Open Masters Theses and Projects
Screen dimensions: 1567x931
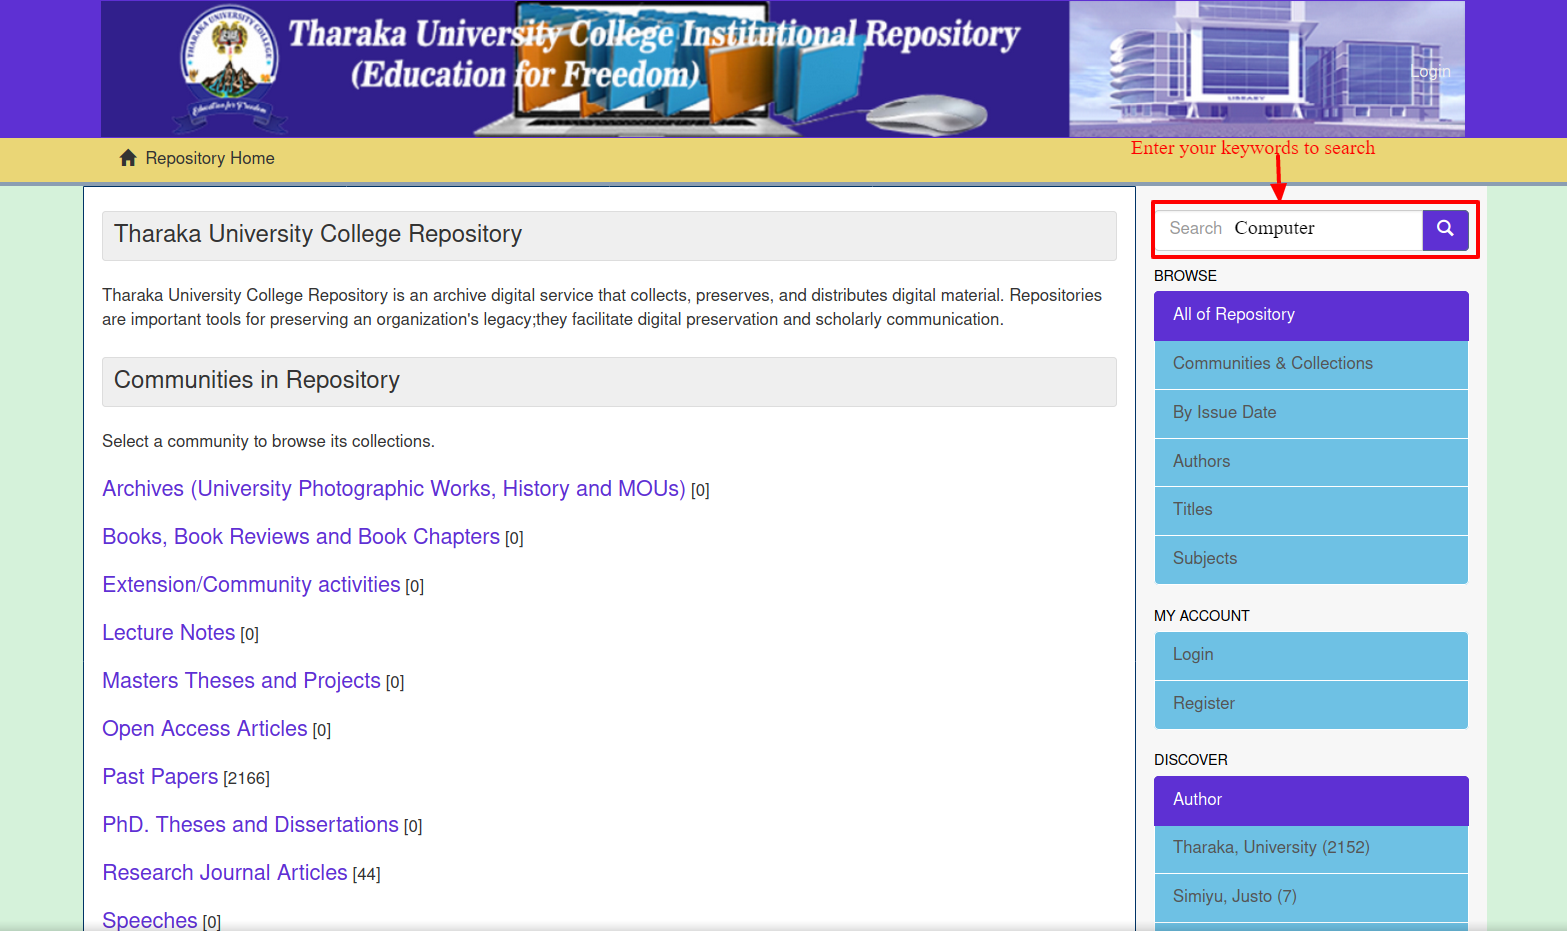point(241,681)
